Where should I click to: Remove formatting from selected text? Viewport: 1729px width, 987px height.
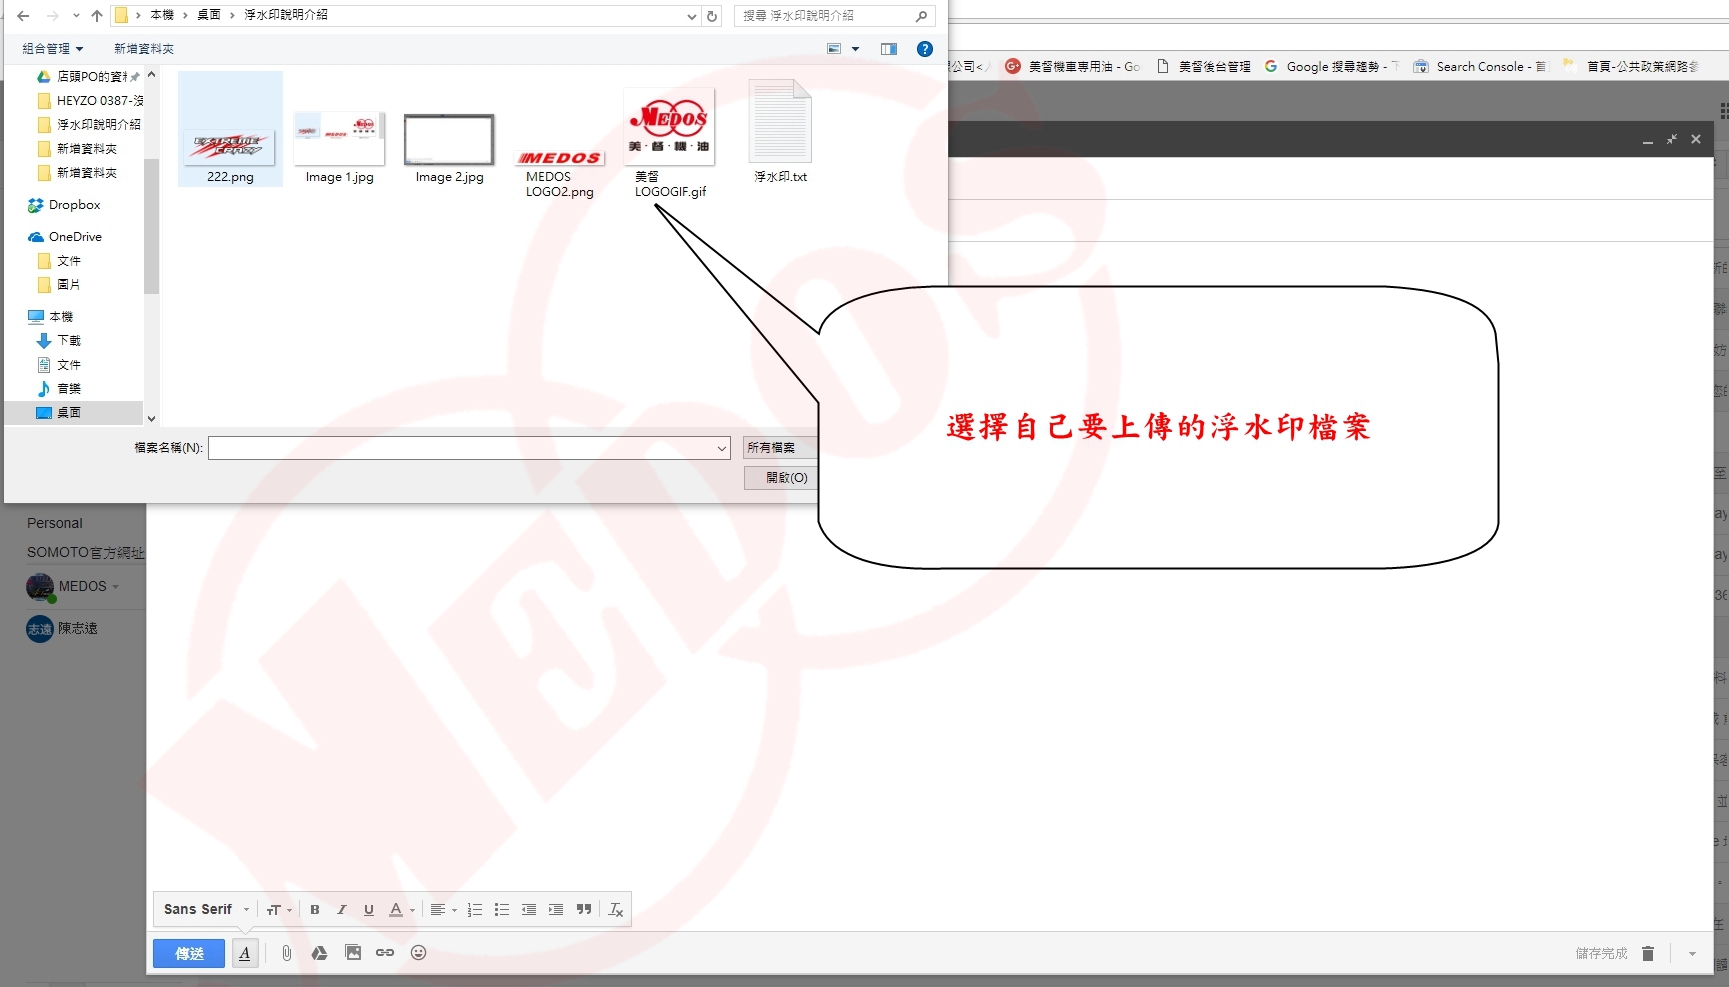coord(616,909)
